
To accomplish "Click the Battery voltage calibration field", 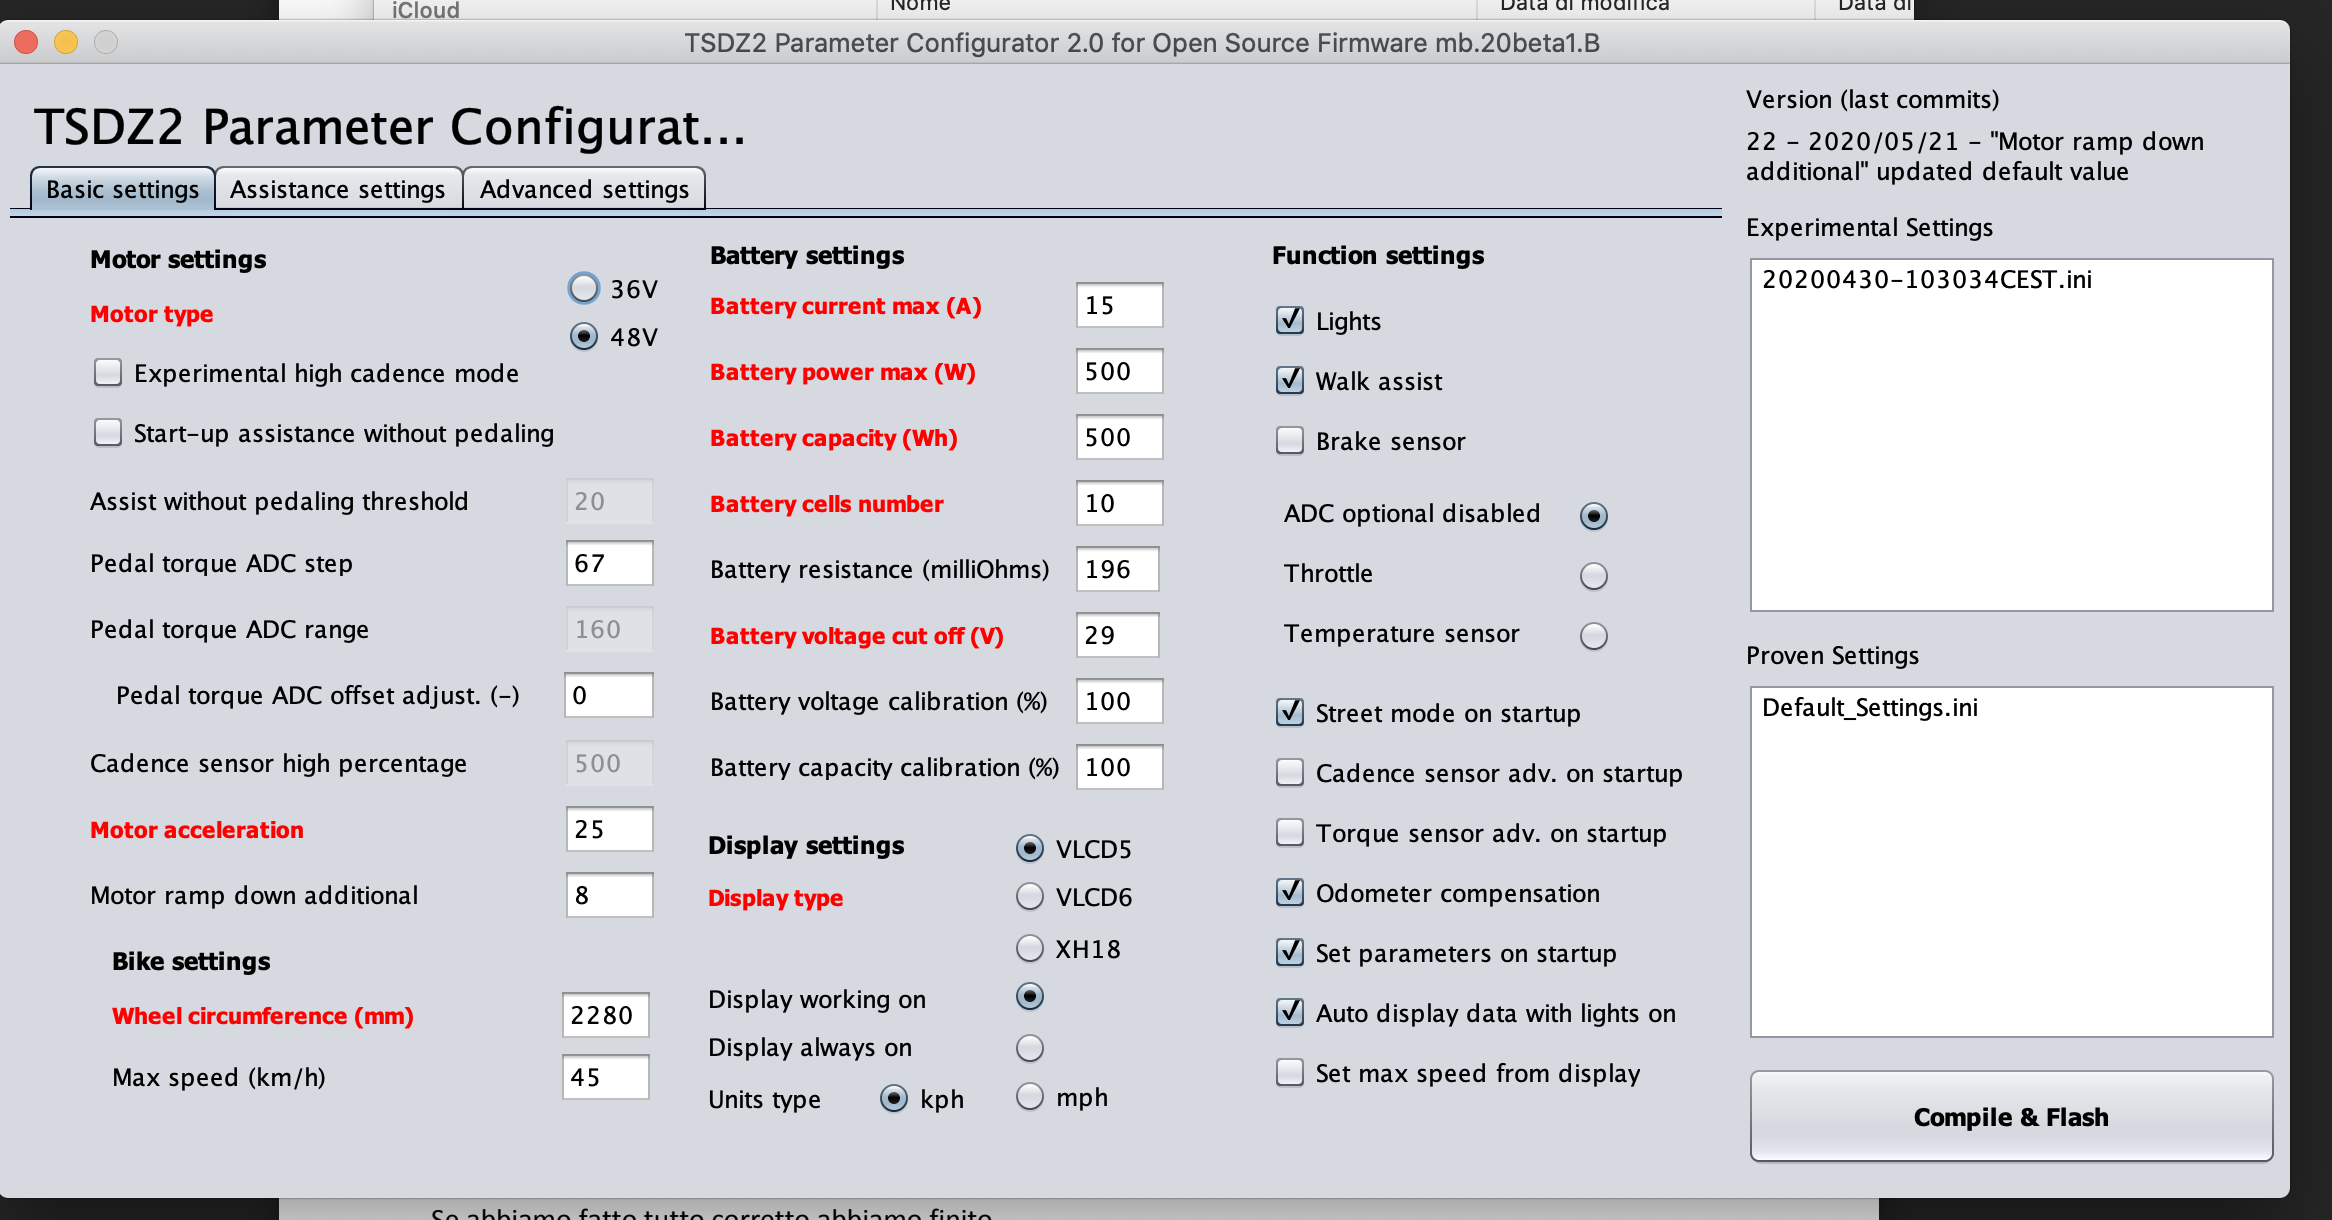I will (1119, 701).
